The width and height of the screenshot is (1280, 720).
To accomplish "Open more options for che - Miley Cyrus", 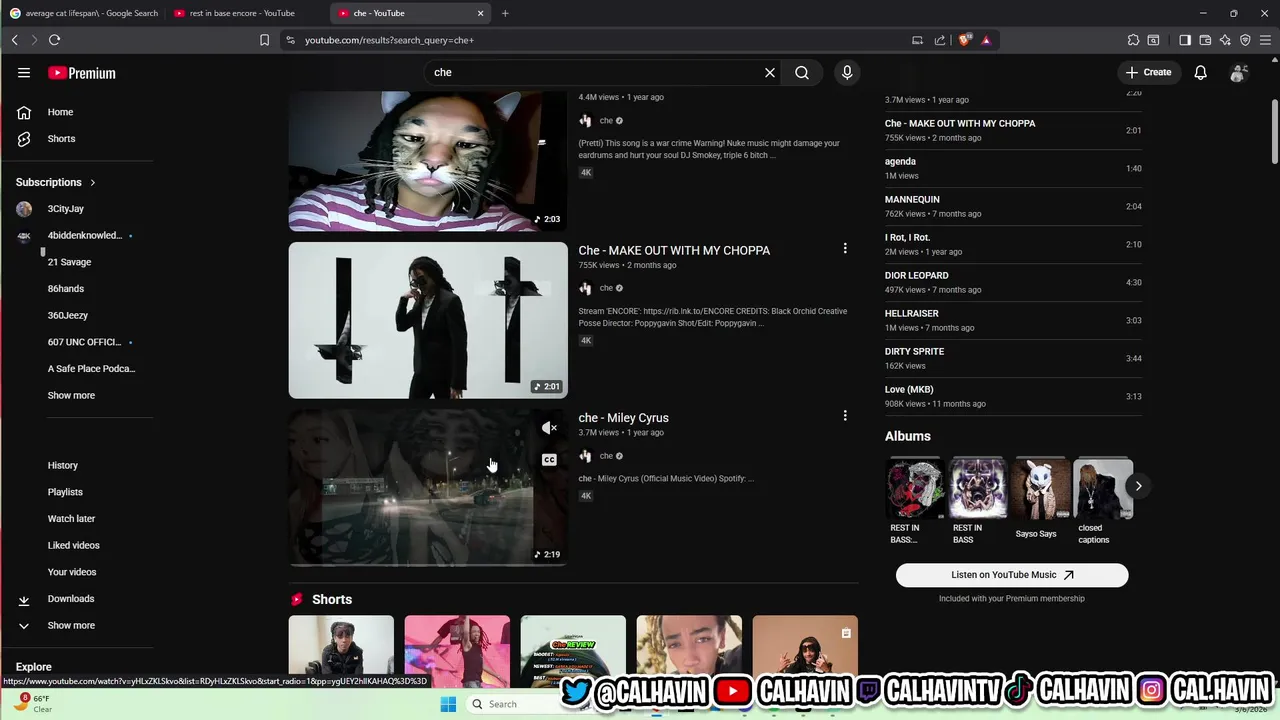I will [x=845, y=415].
